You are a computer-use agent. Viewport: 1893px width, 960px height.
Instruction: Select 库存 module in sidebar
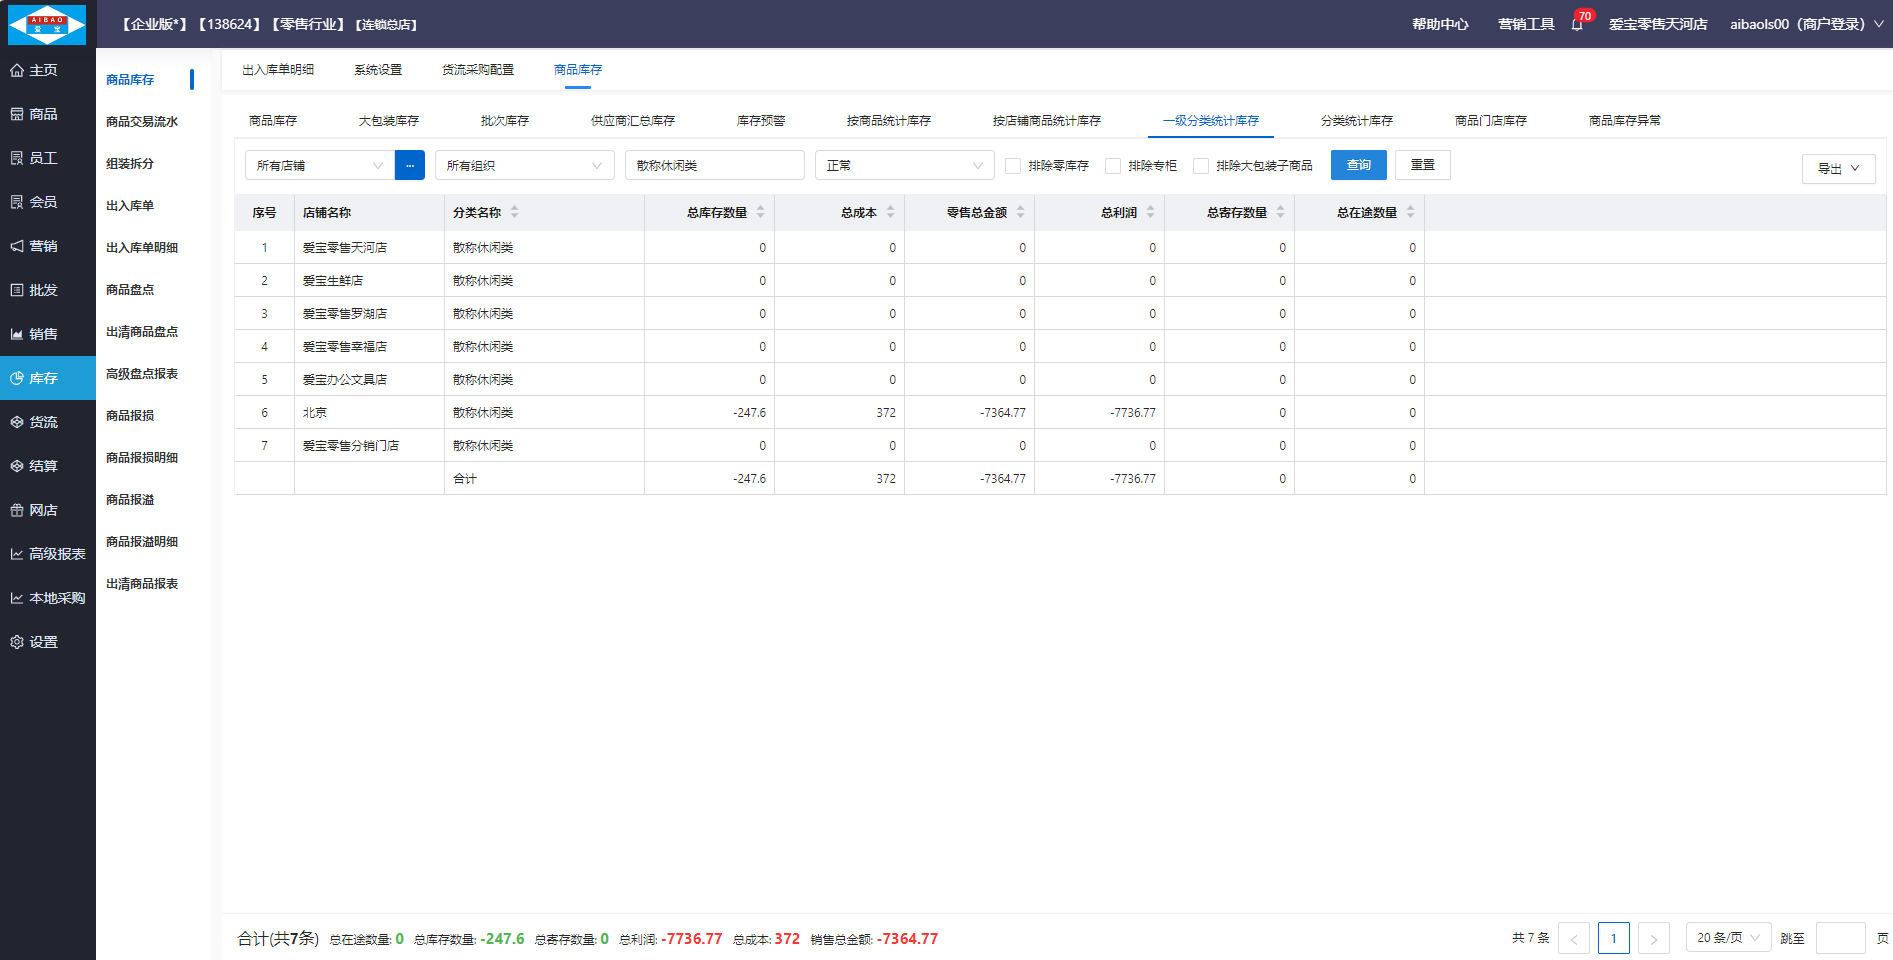(x=48, y=378)
